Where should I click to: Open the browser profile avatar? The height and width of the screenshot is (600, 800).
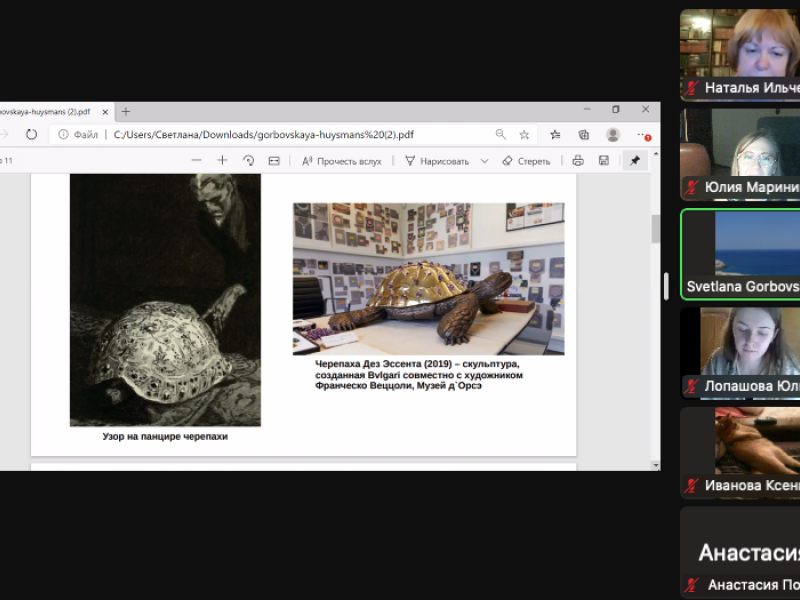click(x=613, y=134)
